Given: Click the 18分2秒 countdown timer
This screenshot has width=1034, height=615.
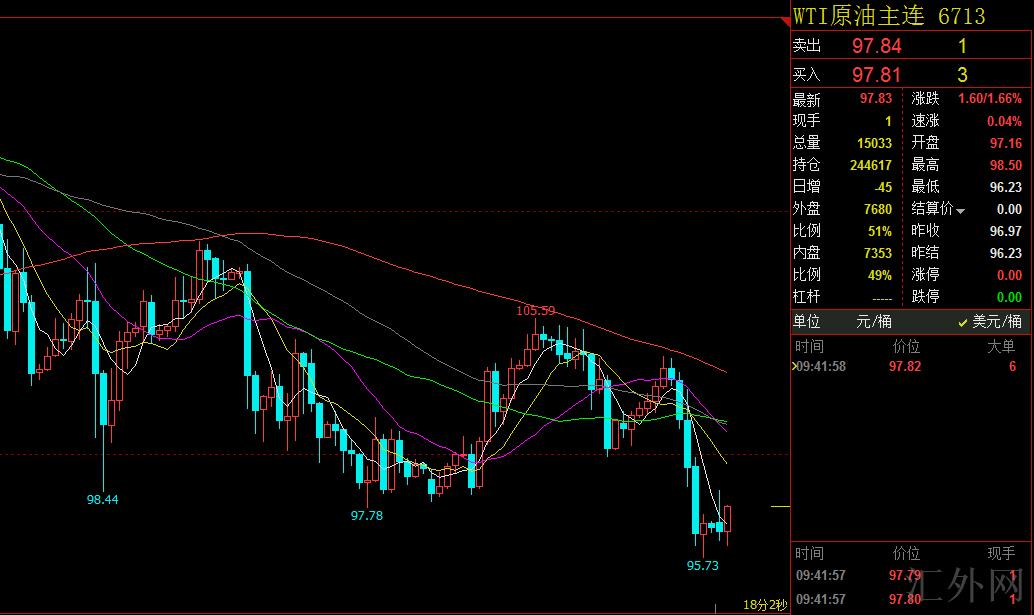Looking at the screenshot, I should coord(765,604).
